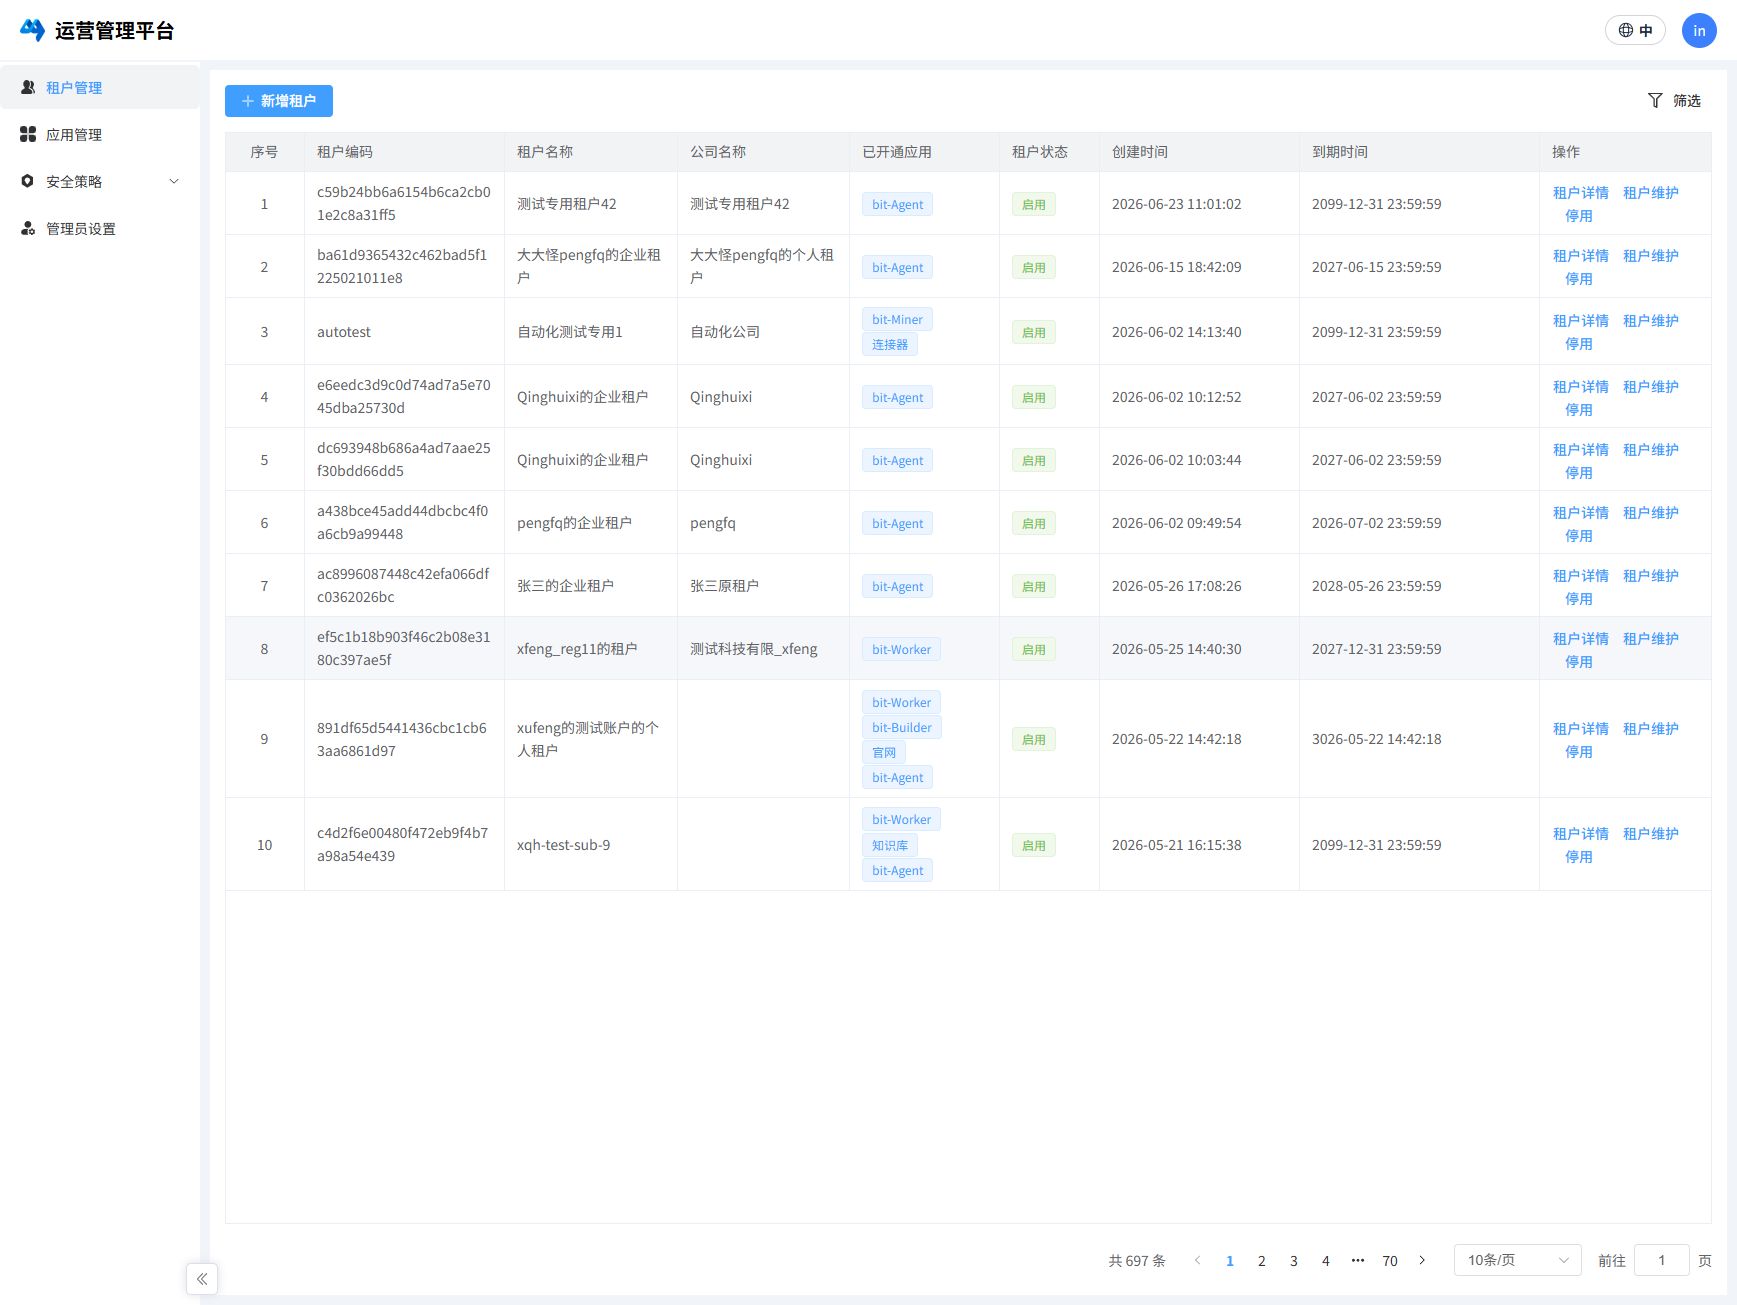Click tenant code starting c59b24bb6a6154b6
Screen dimensions: 1737x1305
coord(404,203)
